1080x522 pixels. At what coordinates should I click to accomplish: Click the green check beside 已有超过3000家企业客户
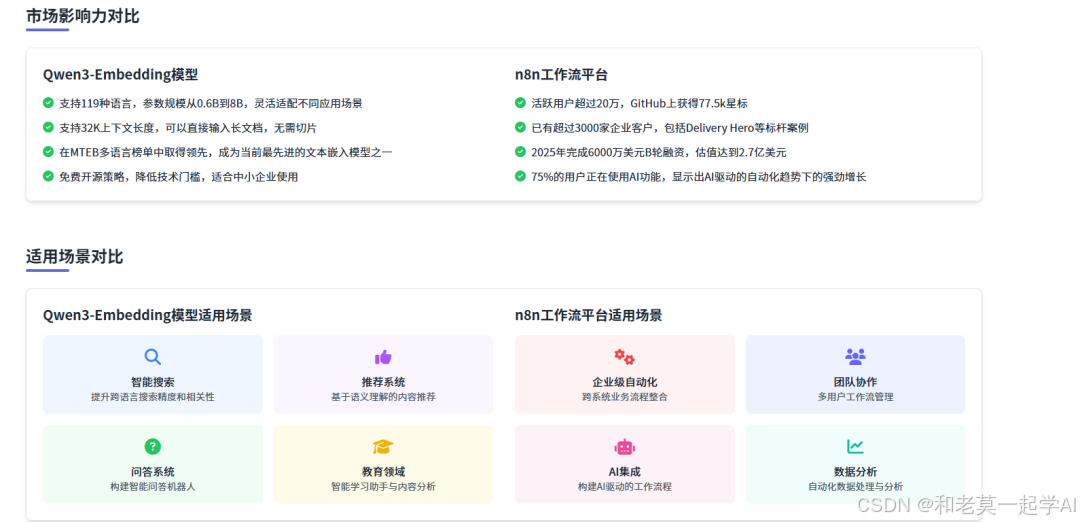pos(520,127)
